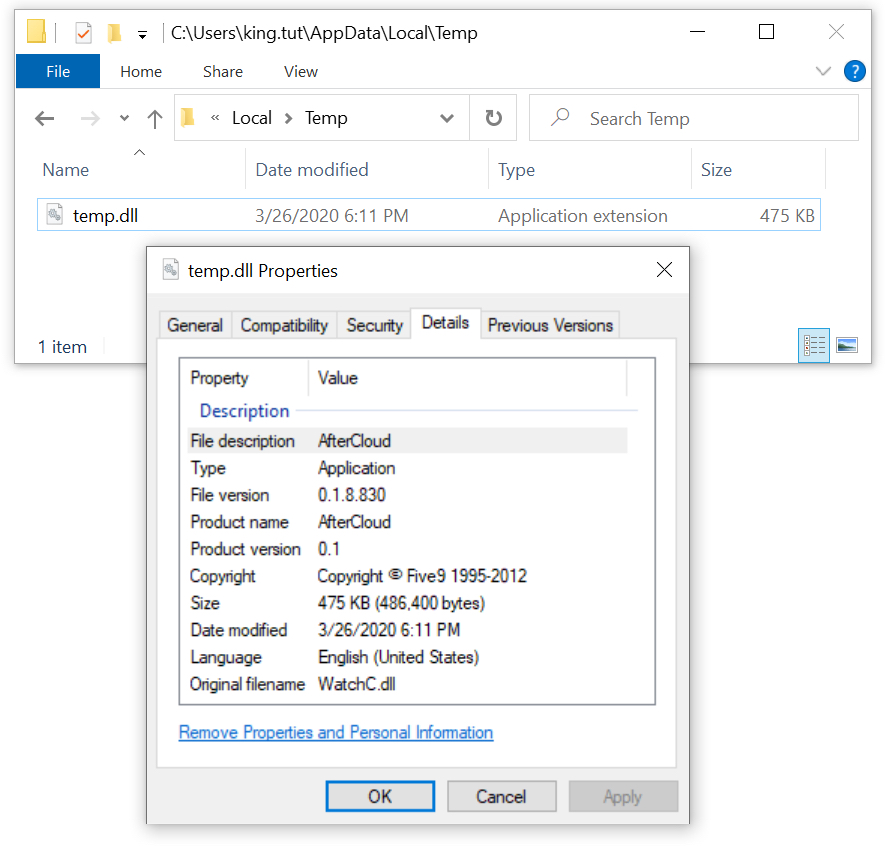Viewport: 885px width, 847px height.
Task: Select the temp.dll file row
Action: pos(429,214)
